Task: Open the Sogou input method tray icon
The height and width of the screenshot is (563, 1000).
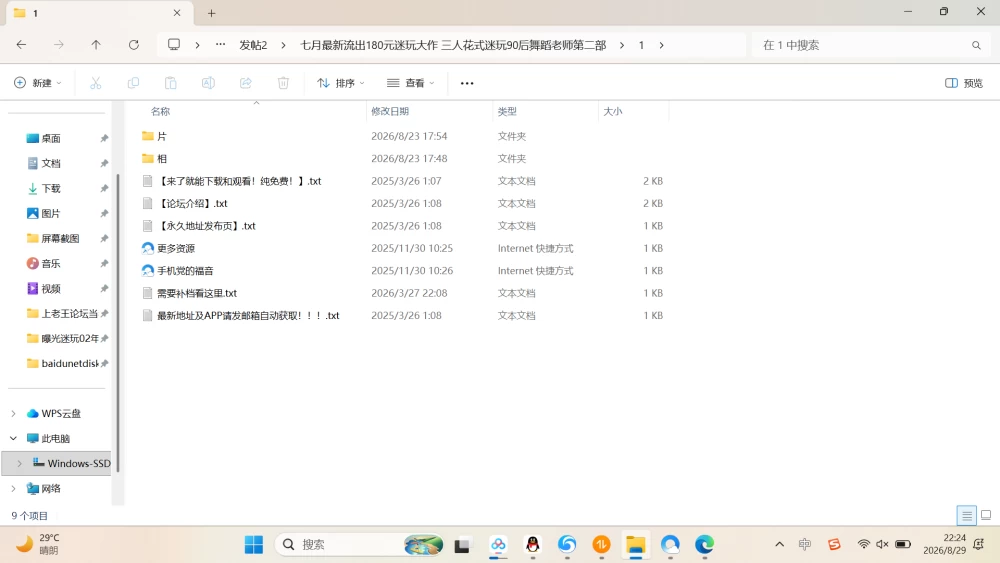Action: click(834, 544)
